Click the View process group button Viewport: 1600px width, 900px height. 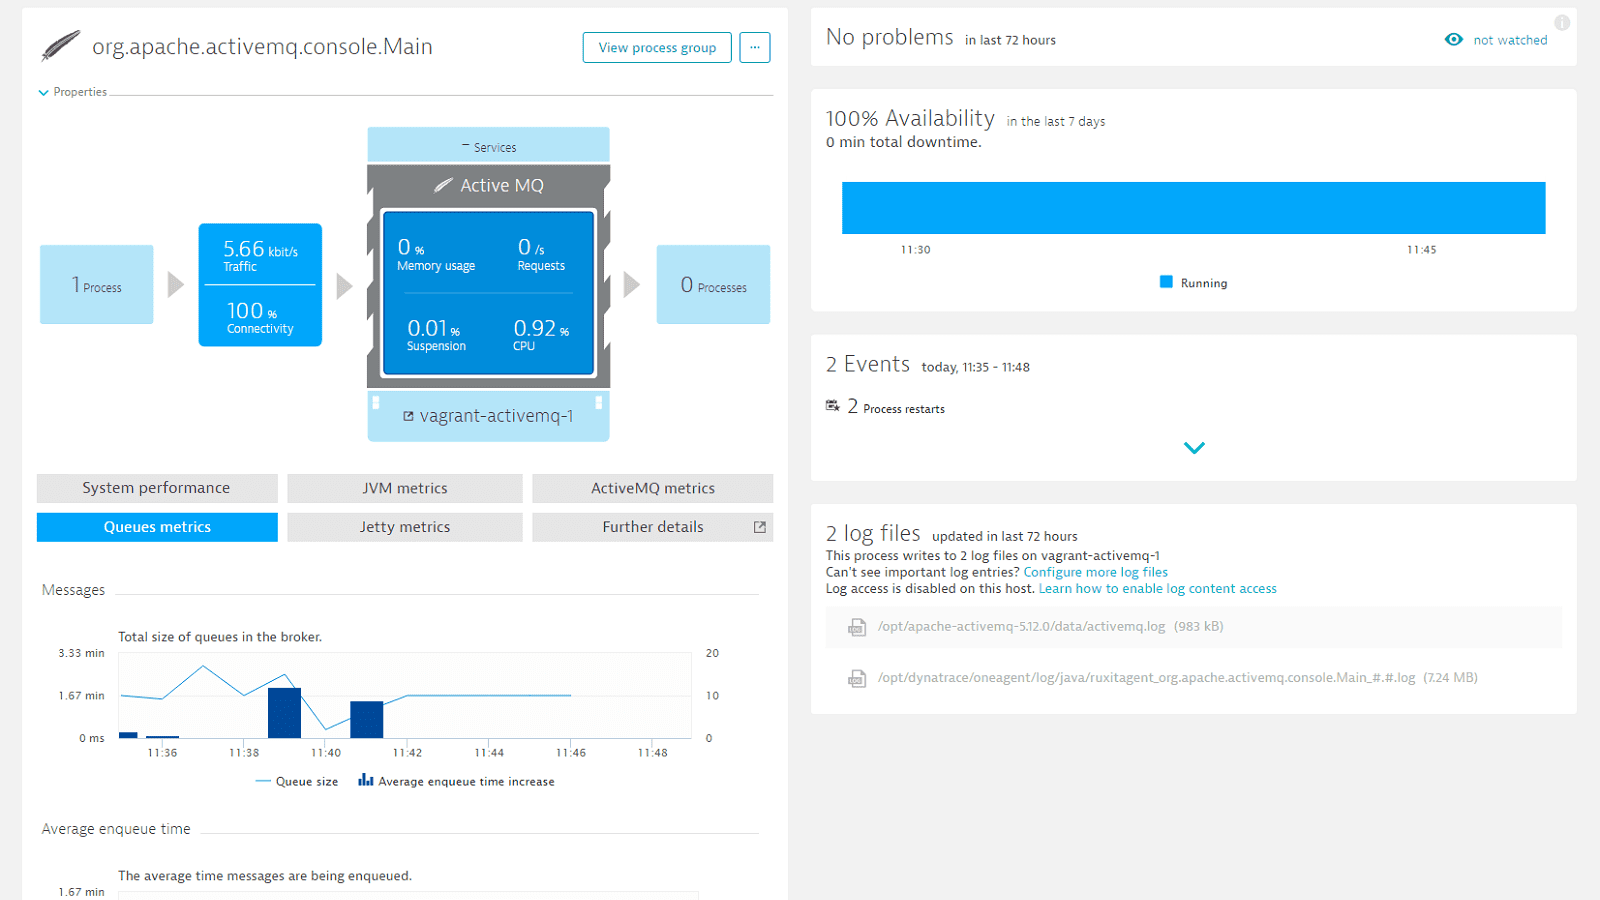pos(657,47)
